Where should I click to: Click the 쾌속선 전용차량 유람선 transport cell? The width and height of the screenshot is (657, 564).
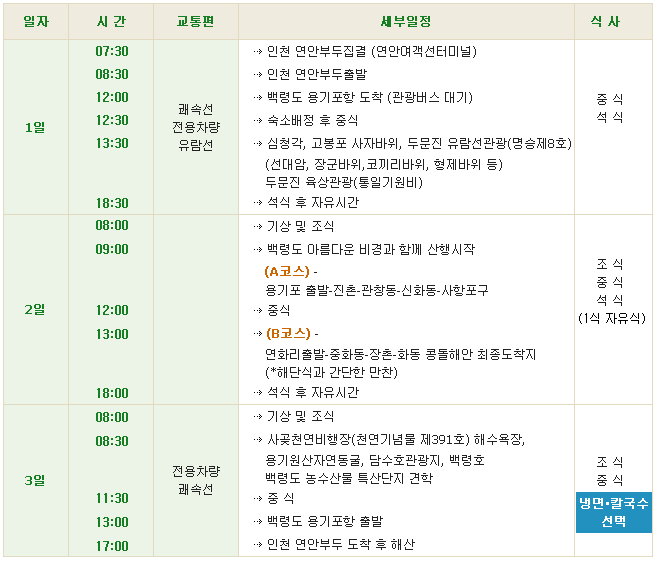[x=196, y=127]
